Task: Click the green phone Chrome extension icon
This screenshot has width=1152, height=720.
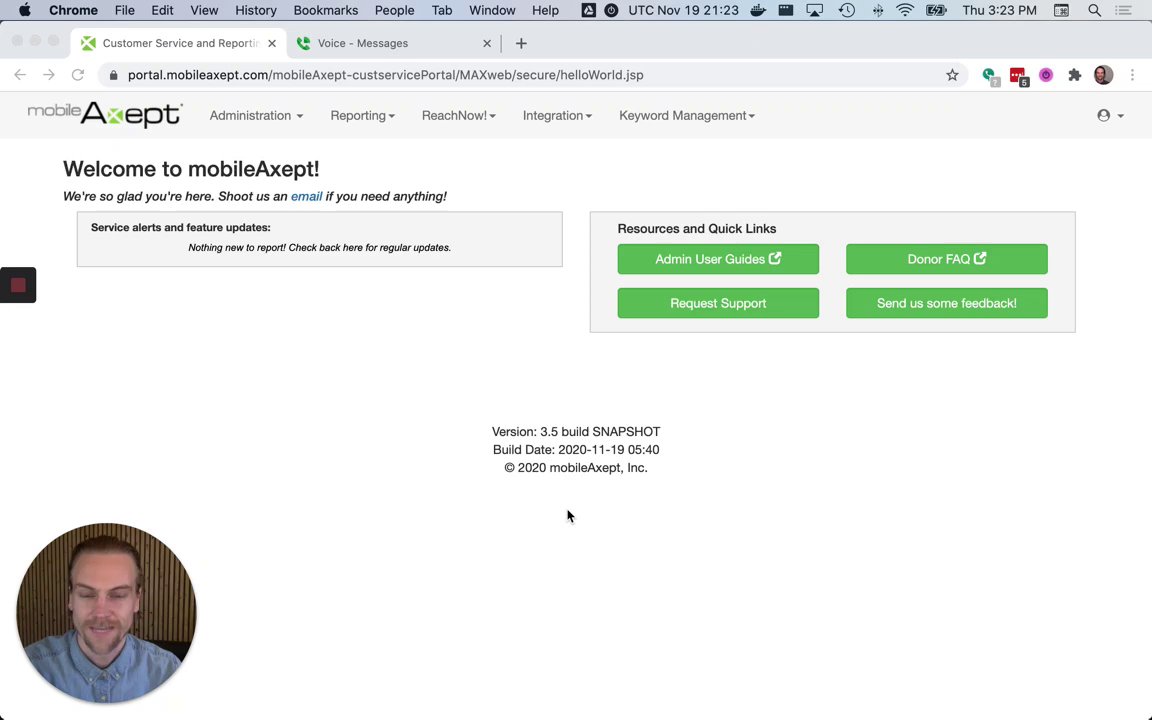Action: click(x=990, y=75)
